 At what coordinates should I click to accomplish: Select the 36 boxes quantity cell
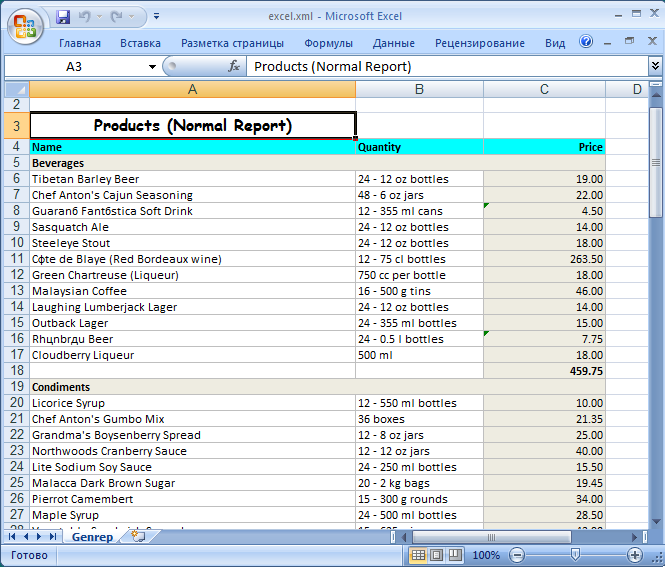(x=419, y=419)
